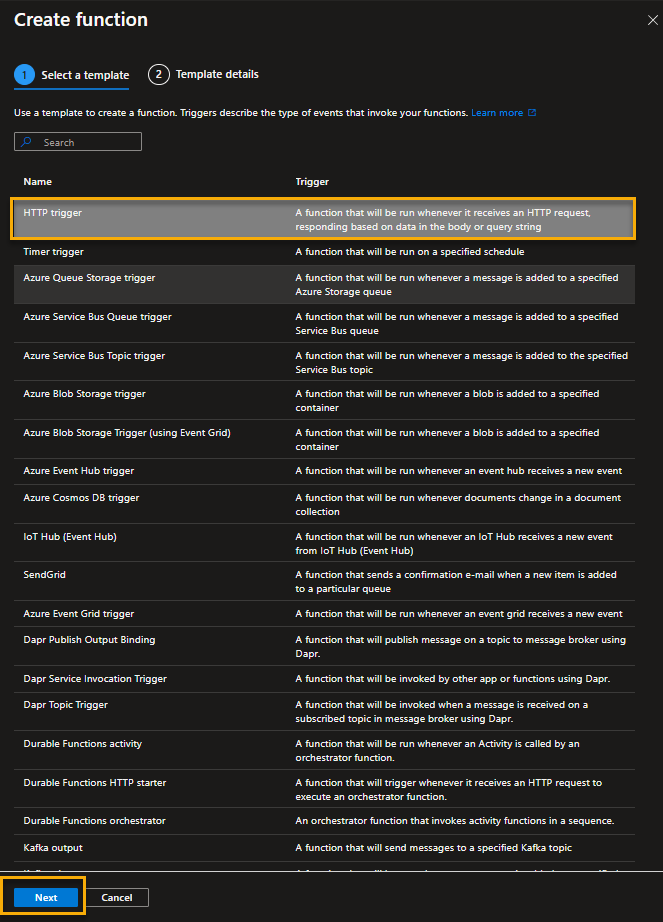Select Durable Functions orchestrator
Image resolution: width=663 pixels, height=922 pixels.
click(324, 821)
